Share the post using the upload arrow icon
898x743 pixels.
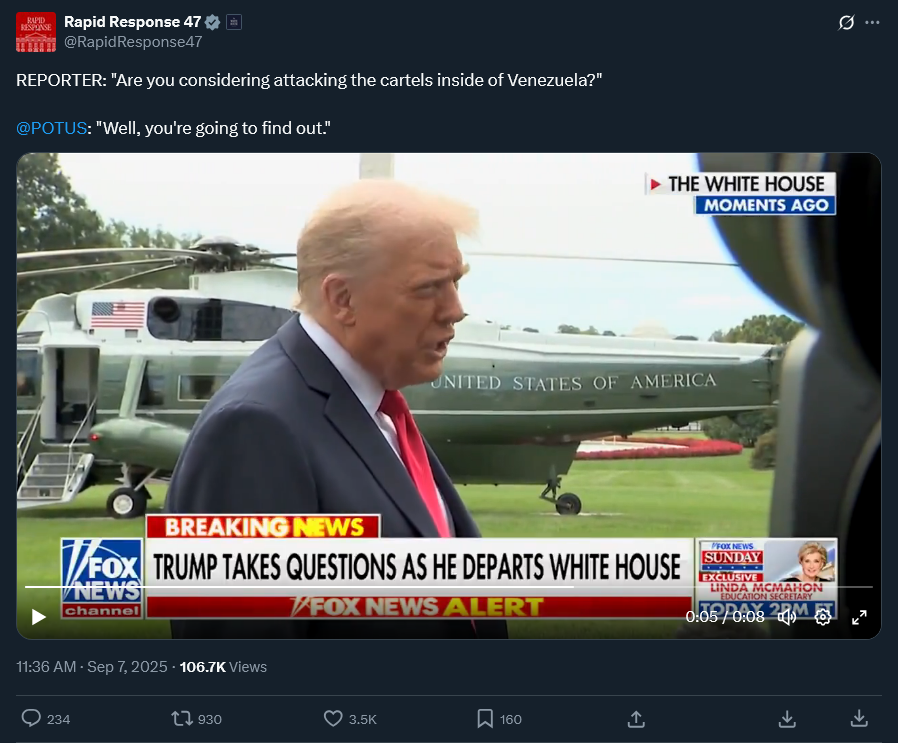click(635, 719)
